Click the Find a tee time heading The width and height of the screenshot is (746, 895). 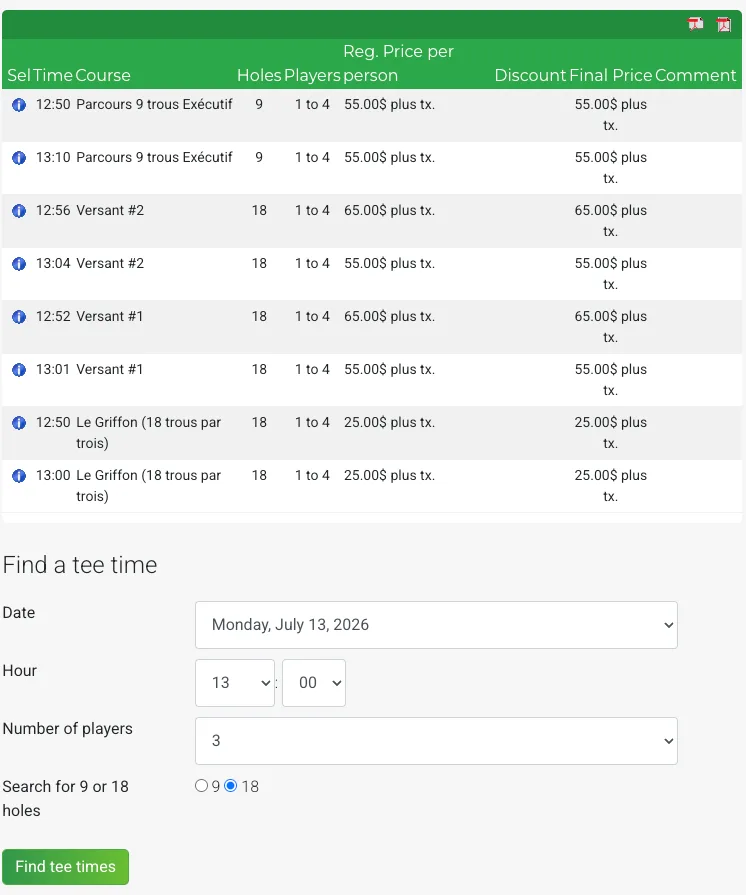coord(80,565)
